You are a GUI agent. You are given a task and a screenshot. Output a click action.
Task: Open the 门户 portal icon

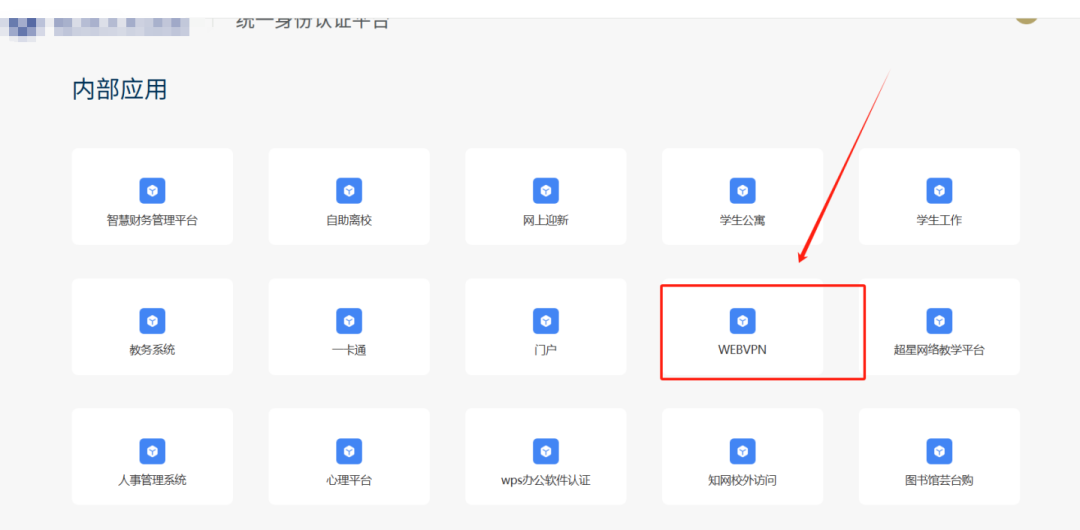pos(546,321)
